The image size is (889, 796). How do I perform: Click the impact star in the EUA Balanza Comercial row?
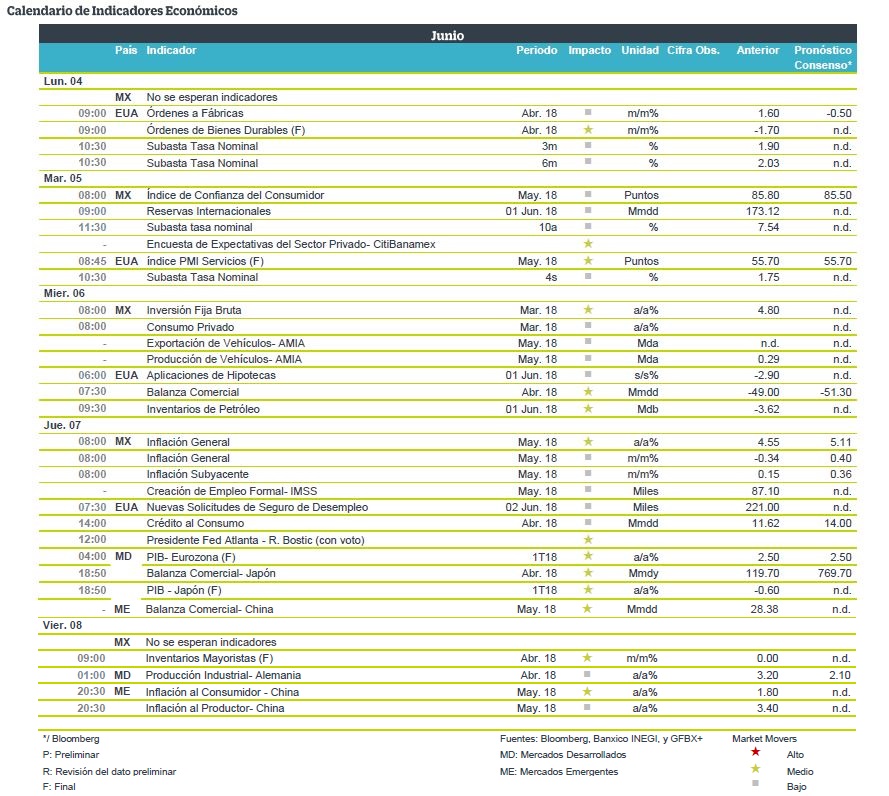click(588, 391)
